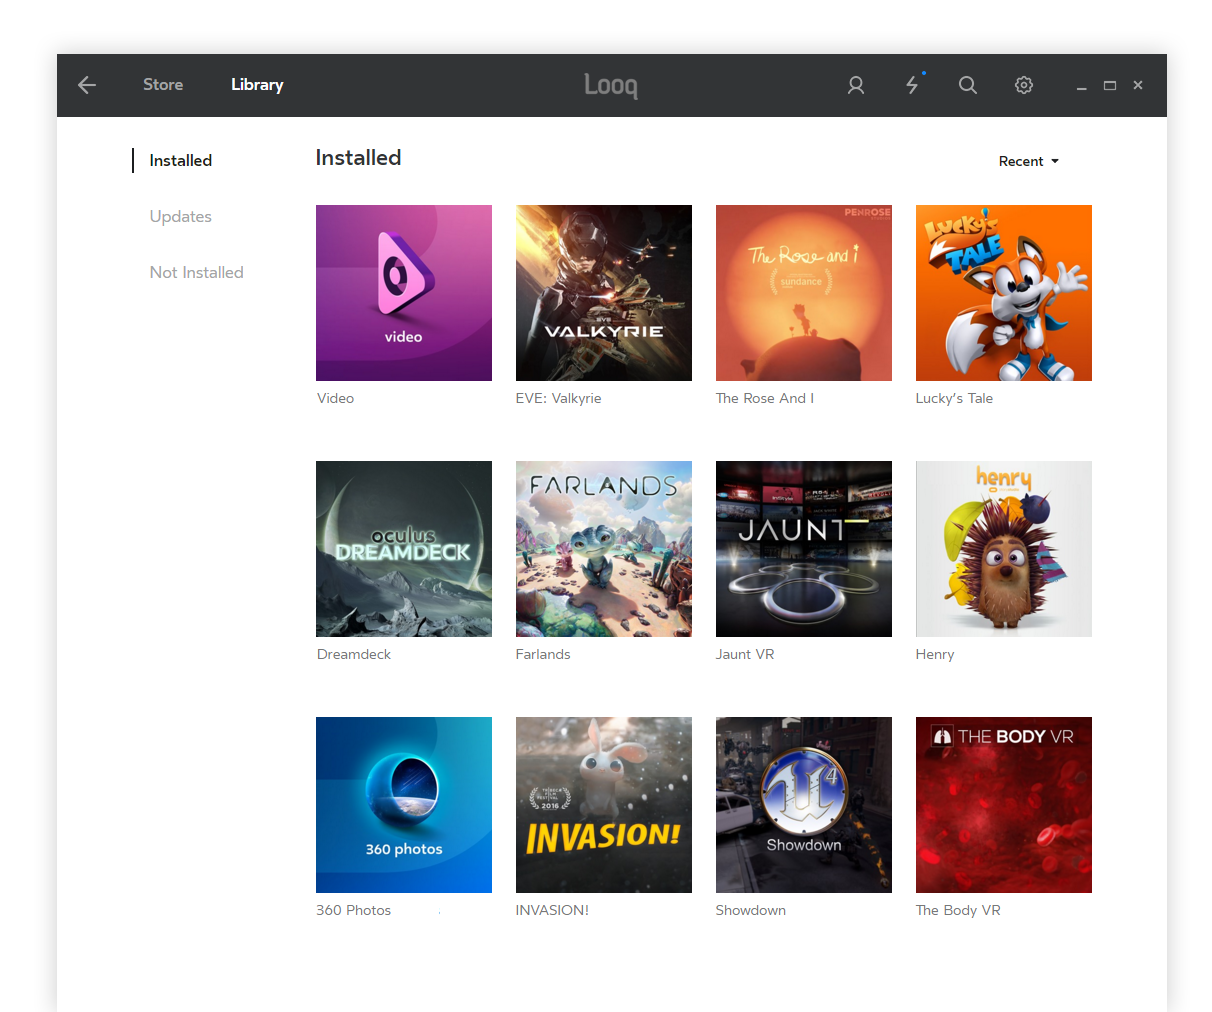Open the Lucky's Tale cover art
The width and height of the screenshot is (1212, 1012).
pyautogui.click(x=1004, y=293)
